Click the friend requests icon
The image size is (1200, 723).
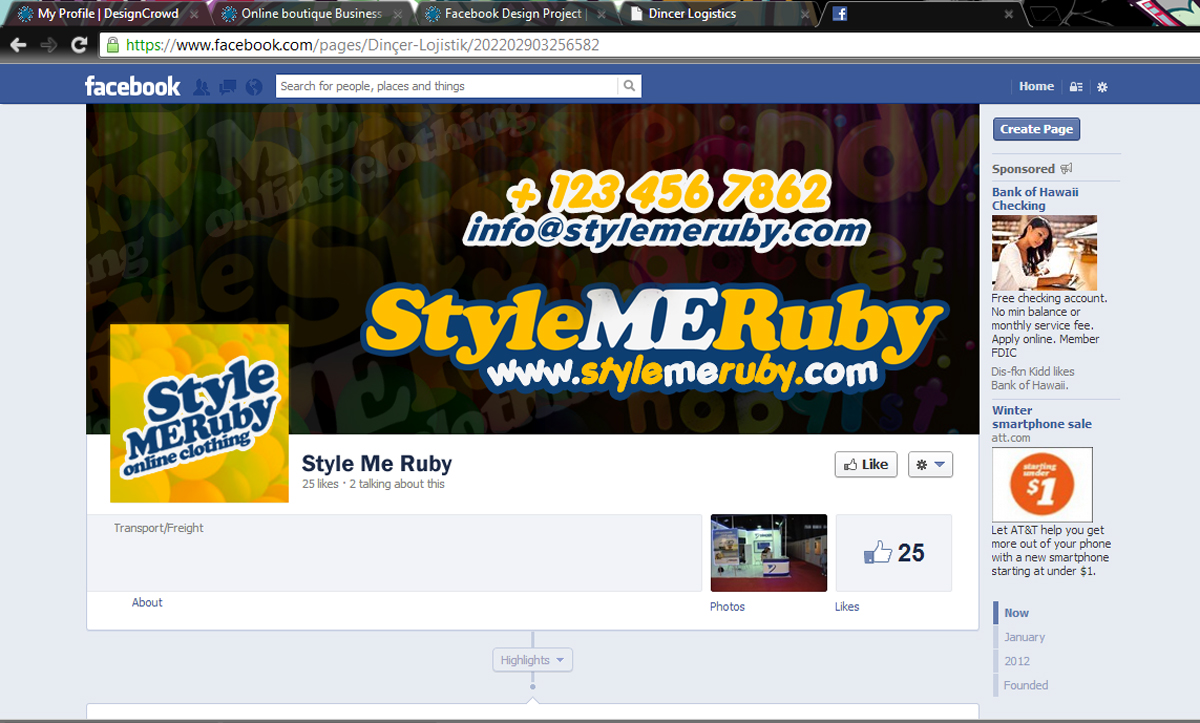pyautogui.click(x=202, y=87)
